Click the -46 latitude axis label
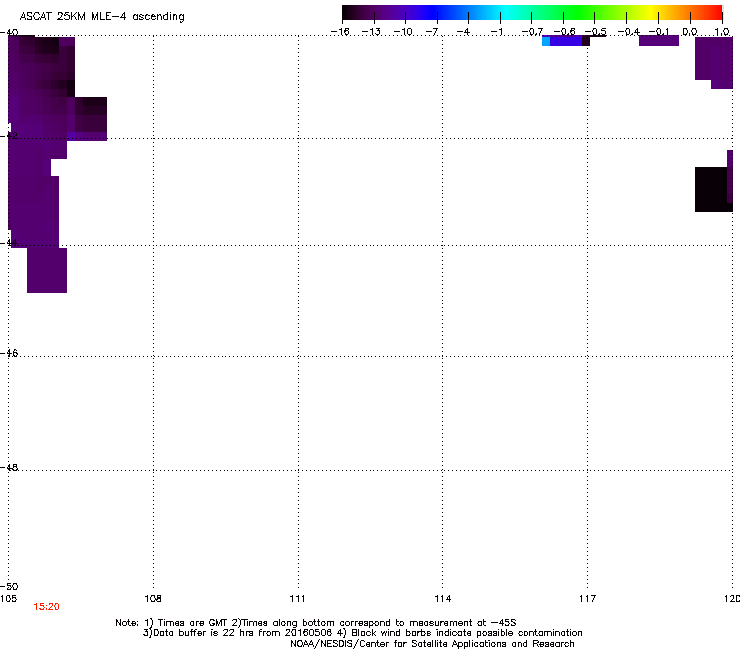 pyautogui.click(x=9, y=353)
